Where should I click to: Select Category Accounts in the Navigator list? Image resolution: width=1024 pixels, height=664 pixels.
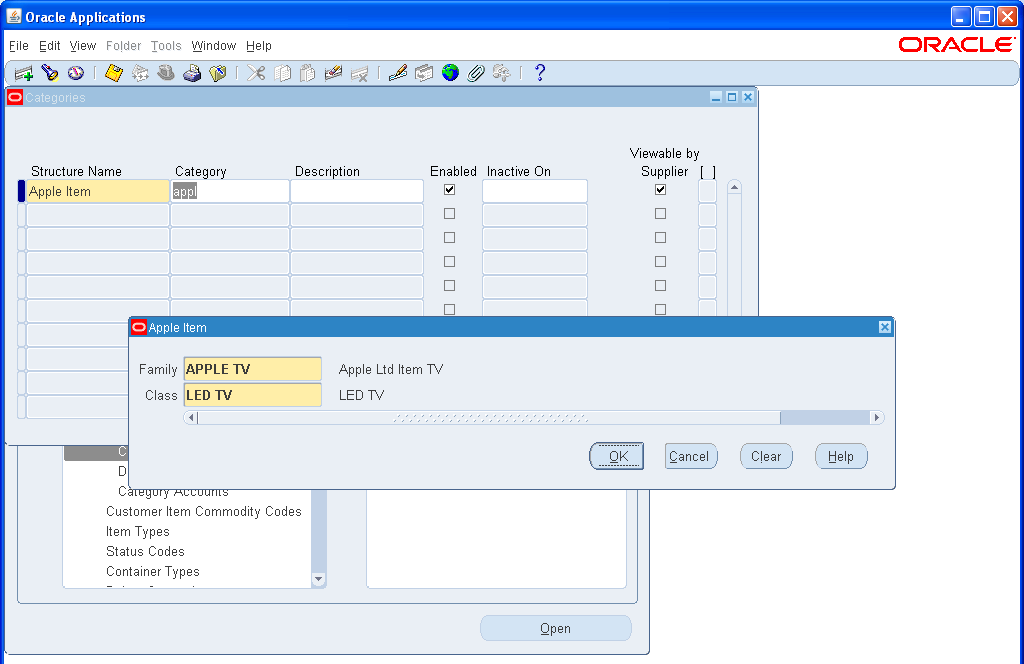point(173,492)
